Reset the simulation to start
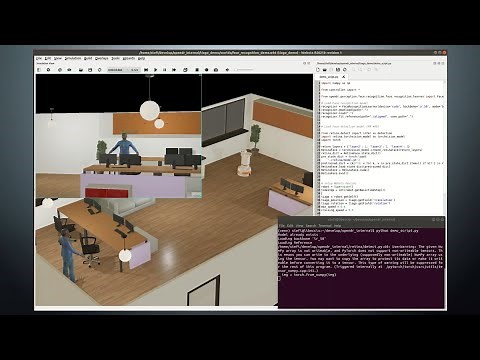 point(146,70)
